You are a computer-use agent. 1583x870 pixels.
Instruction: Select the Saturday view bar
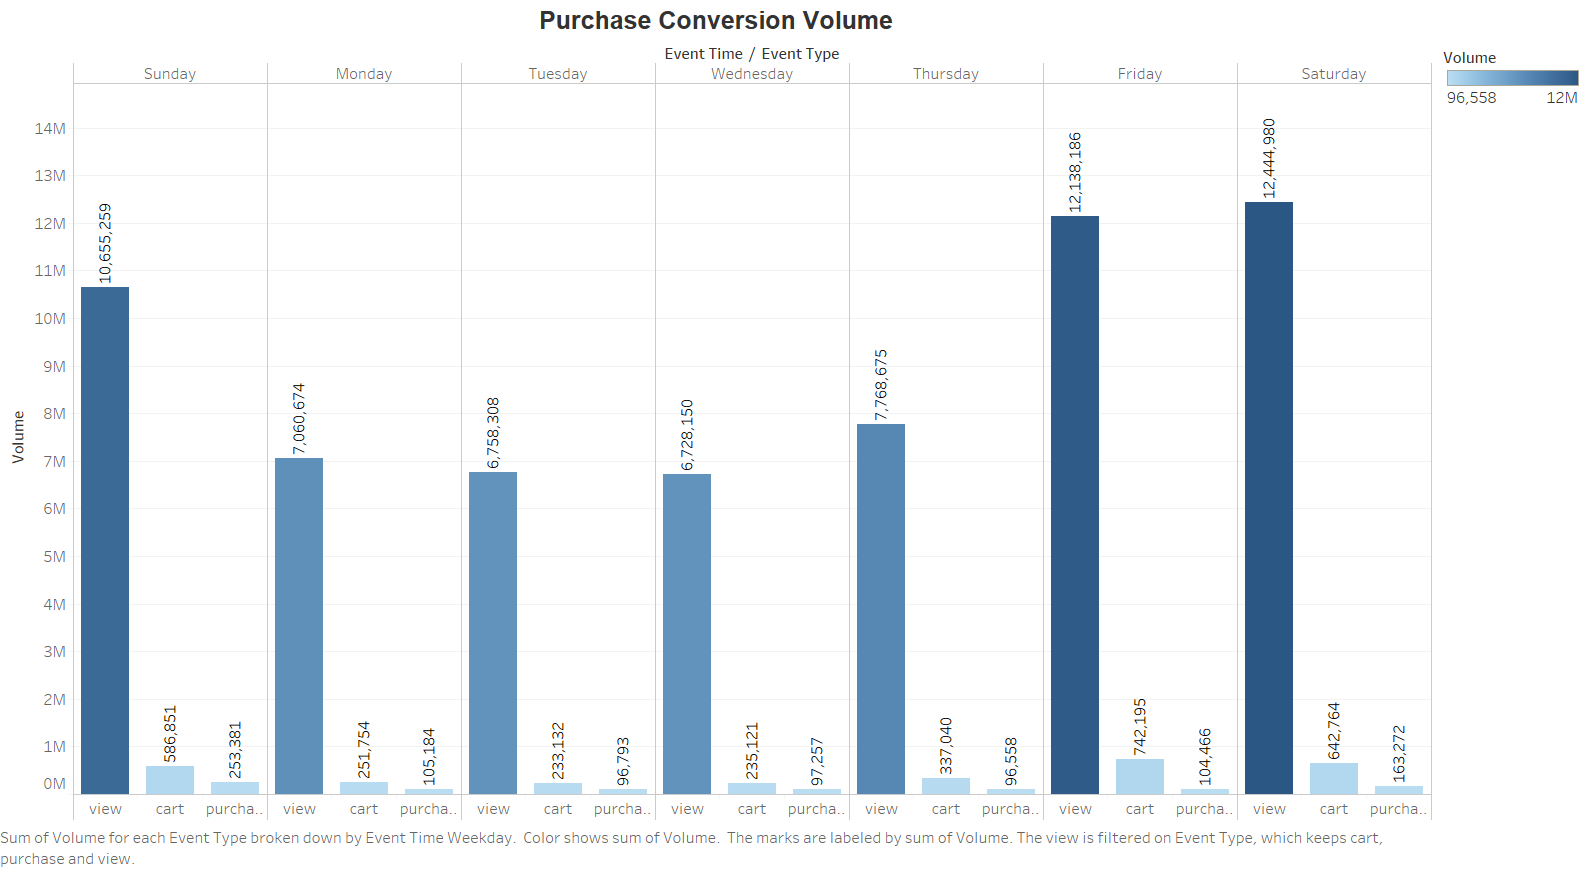point(1269,498)
